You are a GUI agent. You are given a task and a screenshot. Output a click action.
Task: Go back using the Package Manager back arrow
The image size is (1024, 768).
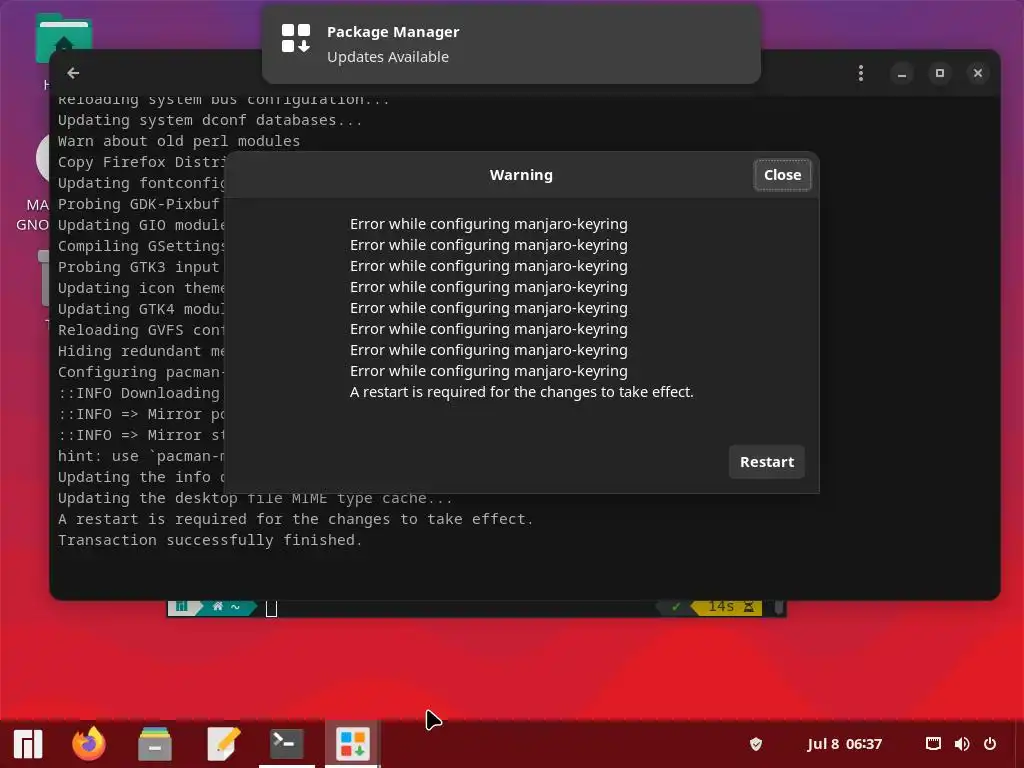coord(73,73)
